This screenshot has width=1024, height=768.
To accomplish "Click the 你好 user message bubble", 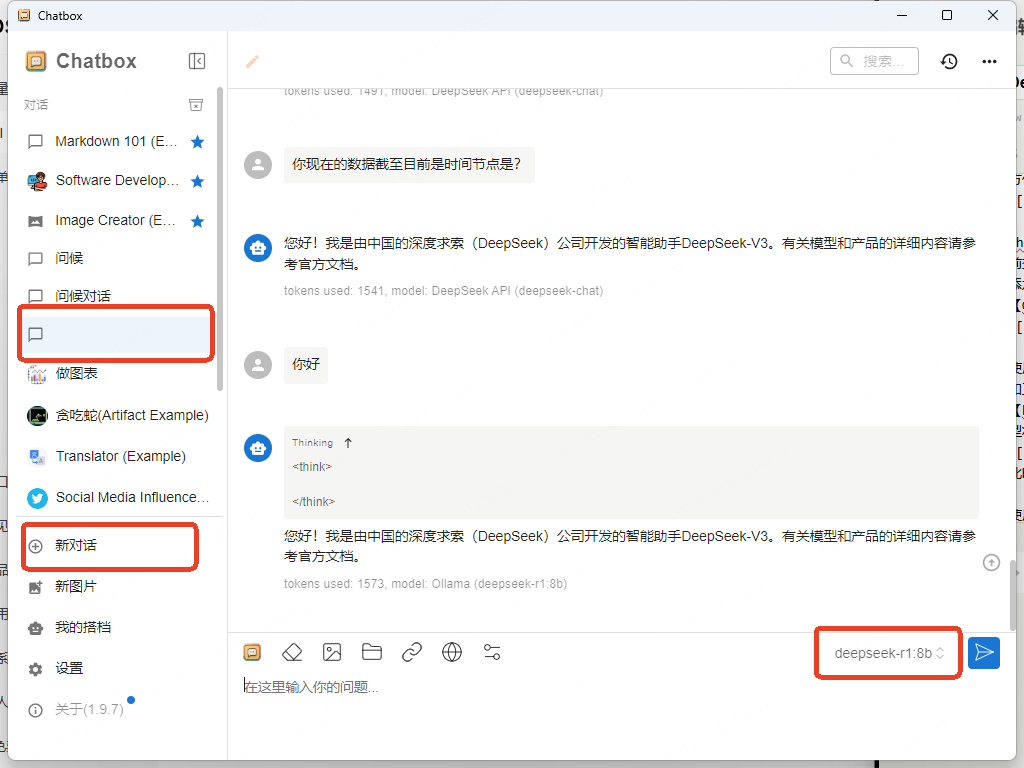I will 306,364.
